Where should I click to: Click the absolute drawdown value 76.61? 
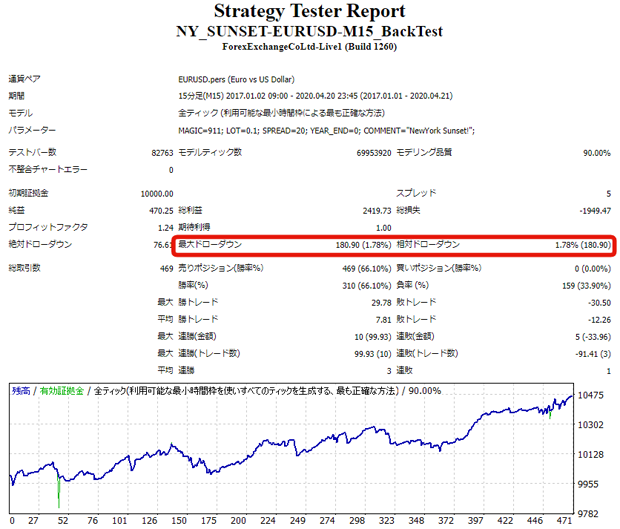163,245
